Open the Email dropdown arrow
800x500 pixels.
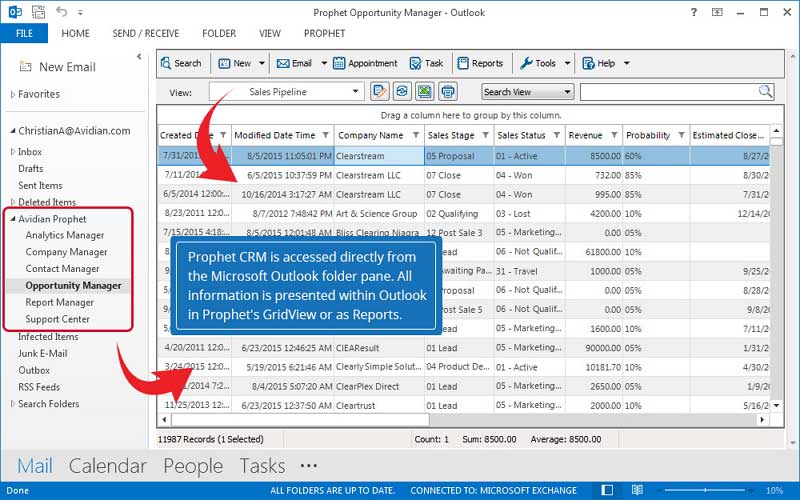point(324,63)
